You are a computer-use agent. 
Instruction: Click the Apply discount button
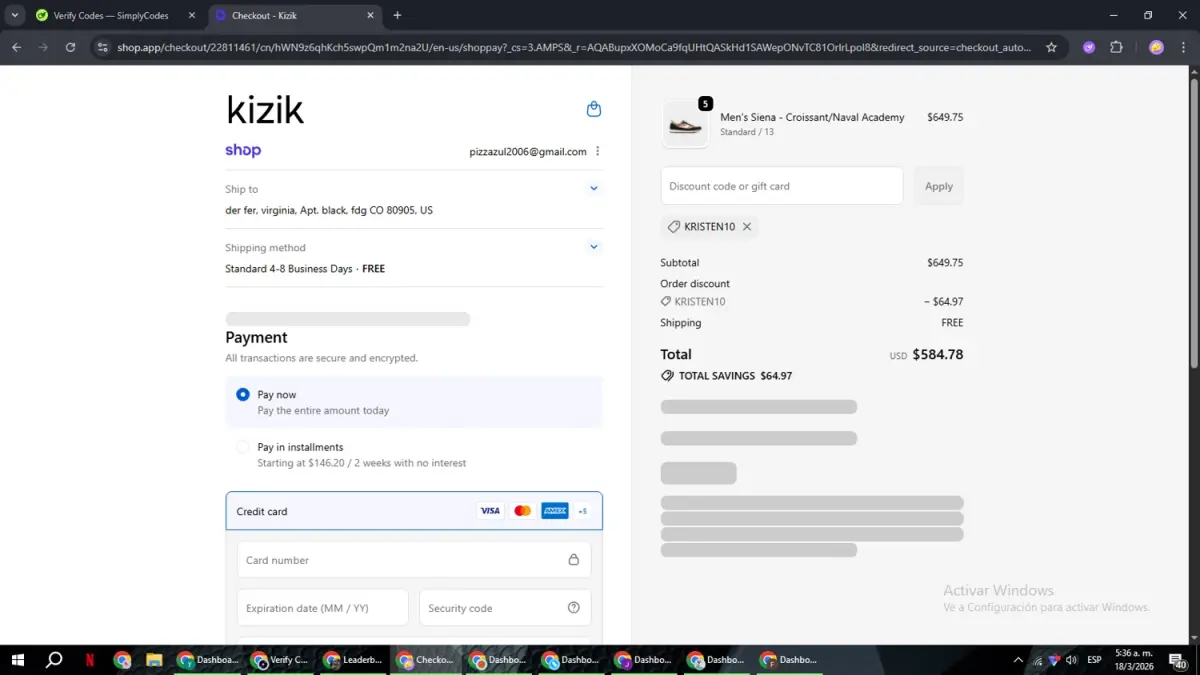939,186
